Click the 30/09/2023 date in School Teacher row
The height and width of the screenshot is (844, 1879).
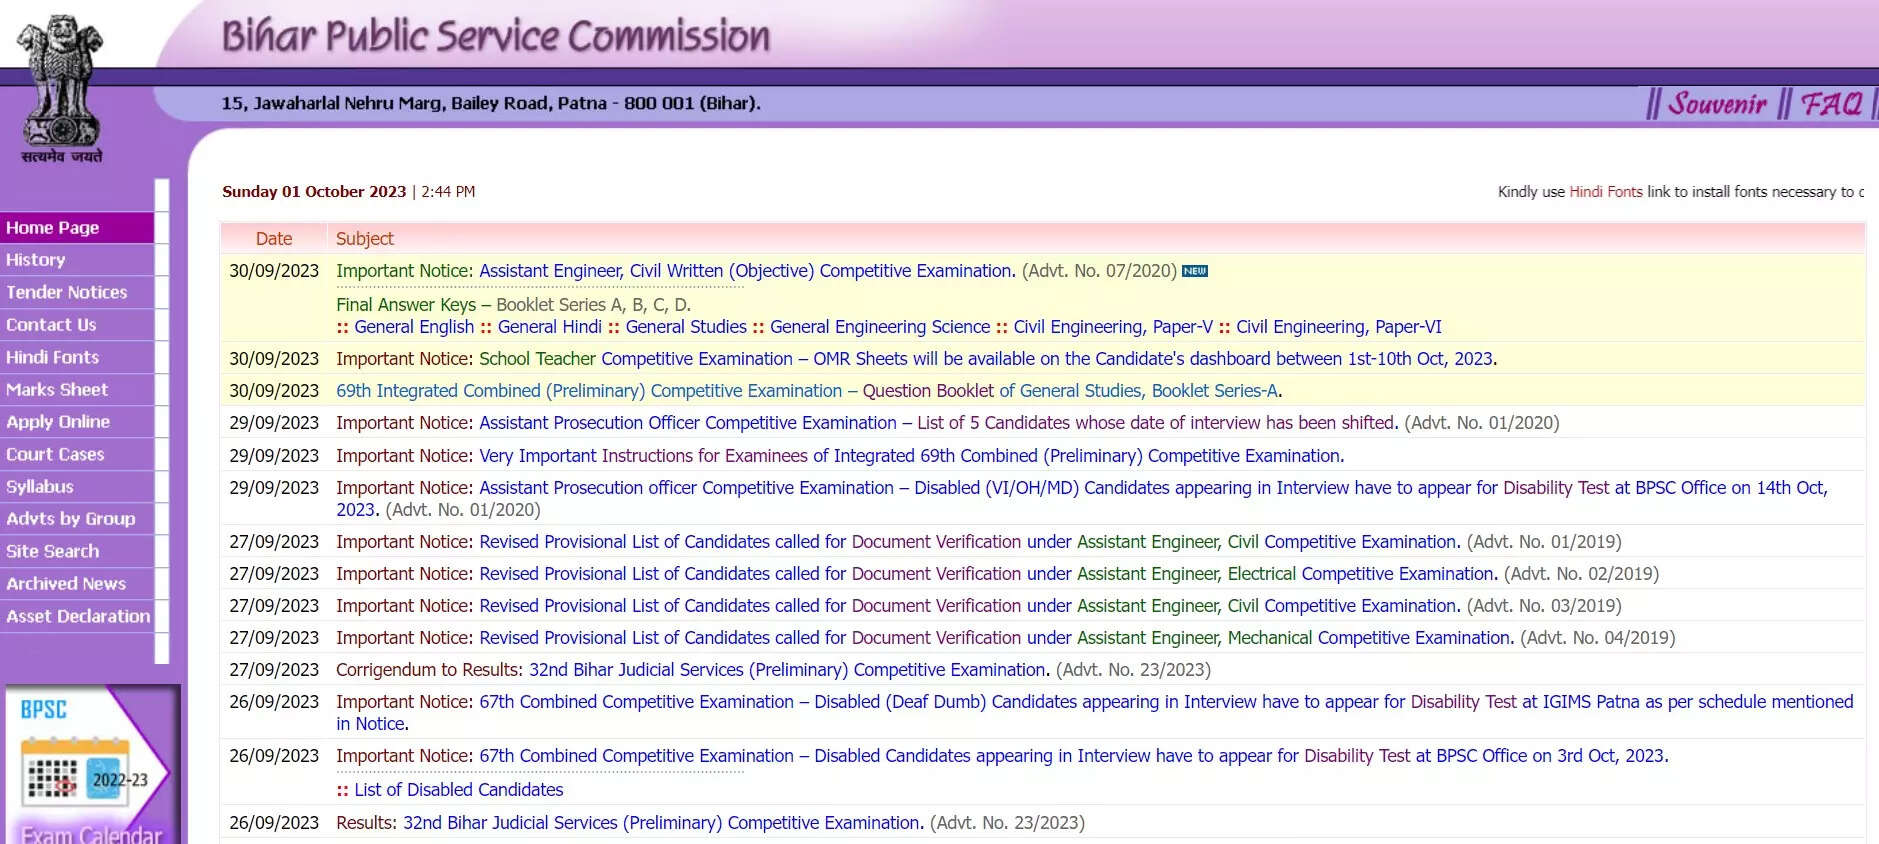[274, 359]
